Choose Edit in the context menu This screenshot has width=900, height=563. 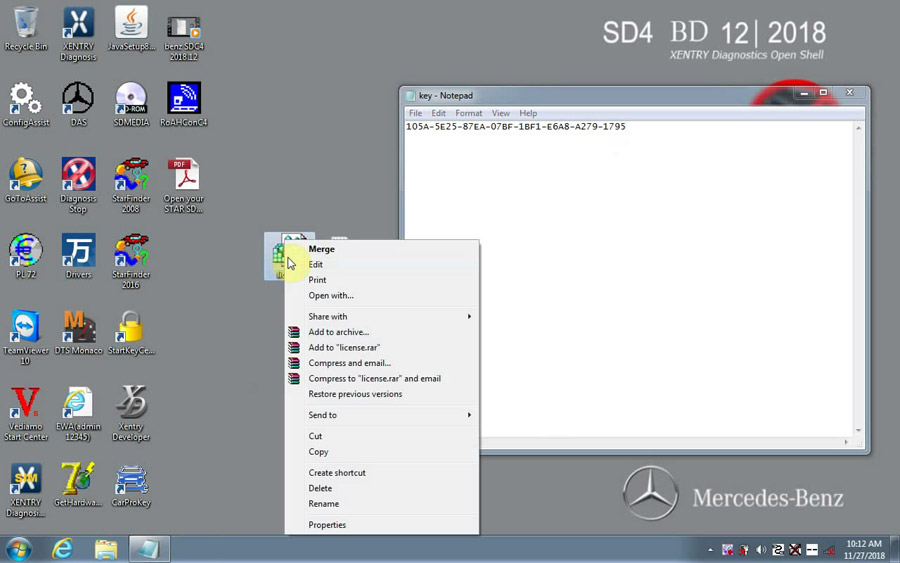382,265
